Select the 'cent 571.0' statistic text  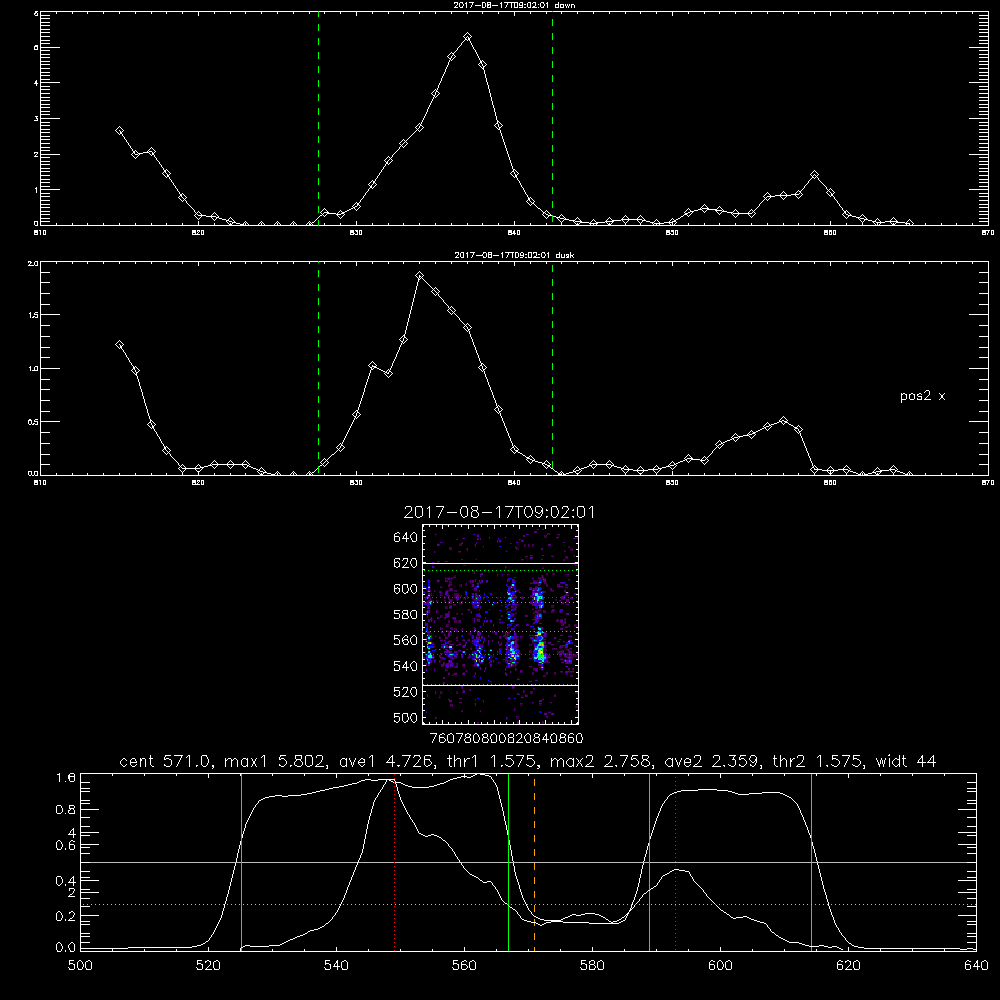pyautogui.click(x=167, y=761)
